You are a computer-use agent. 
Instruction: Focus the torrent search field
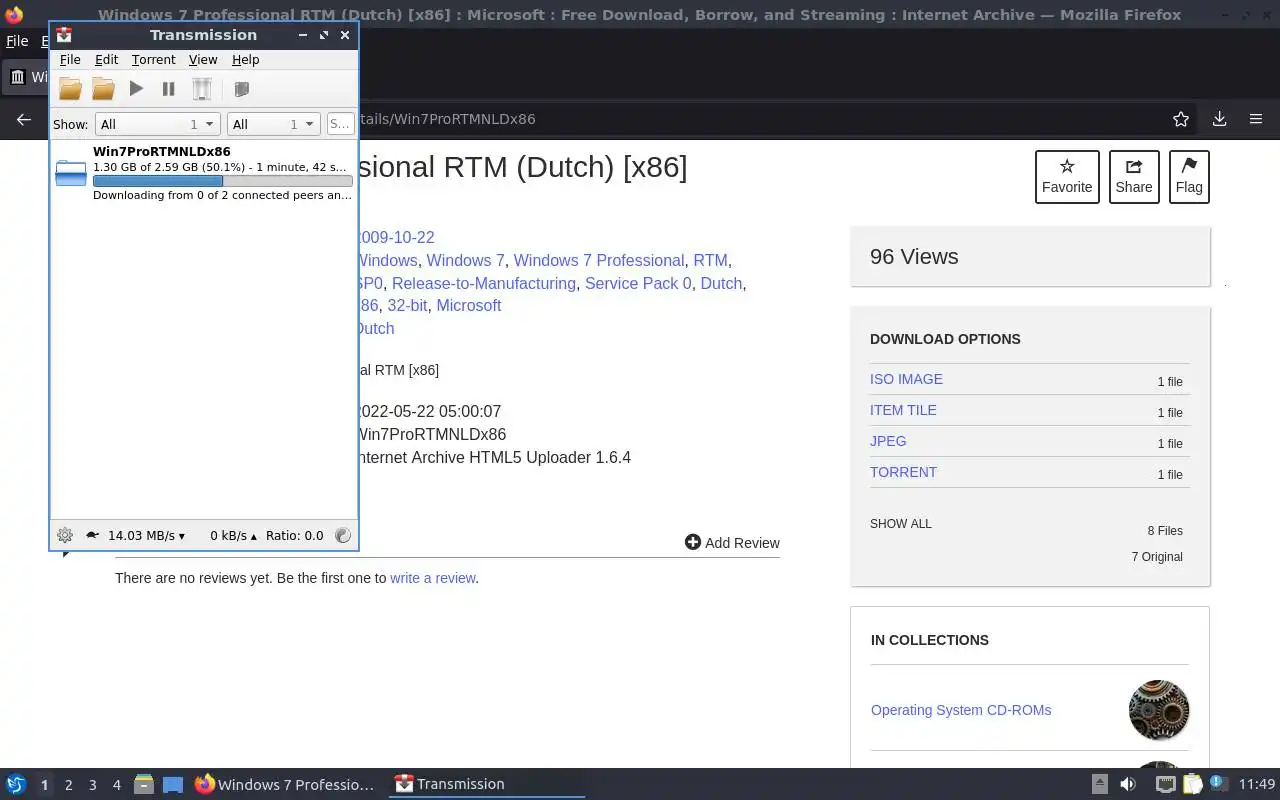pos(340,124)
